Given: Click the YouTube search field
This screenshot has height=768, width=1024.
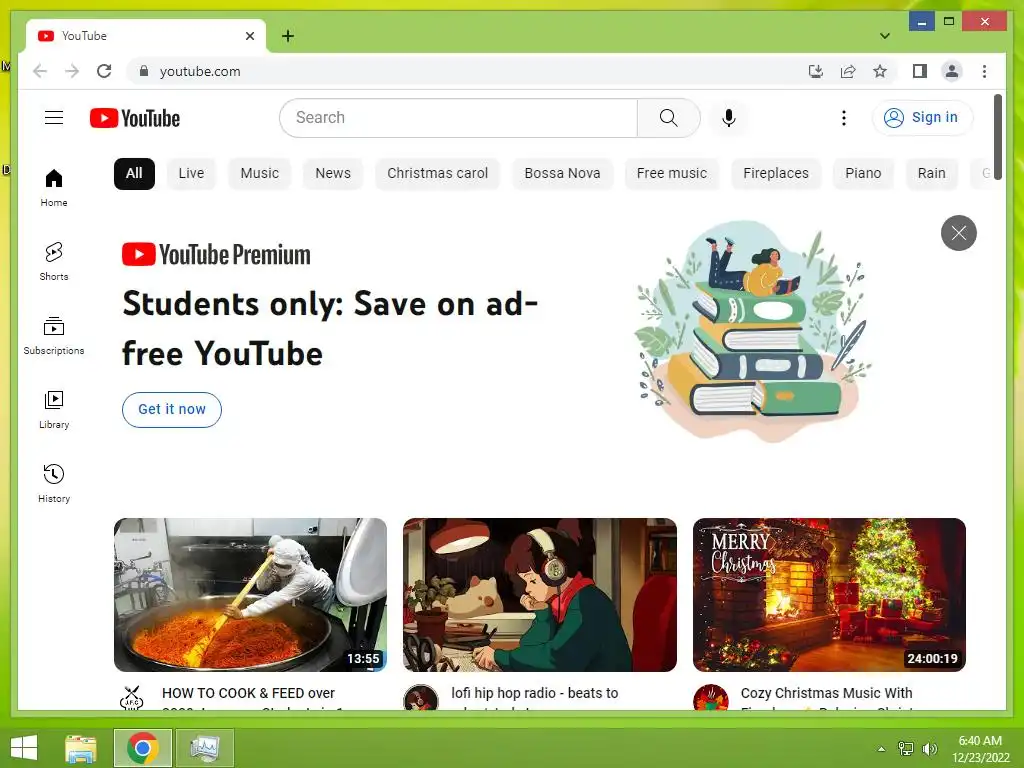Looking at the screenshot, I should click(x=458, y=118).
